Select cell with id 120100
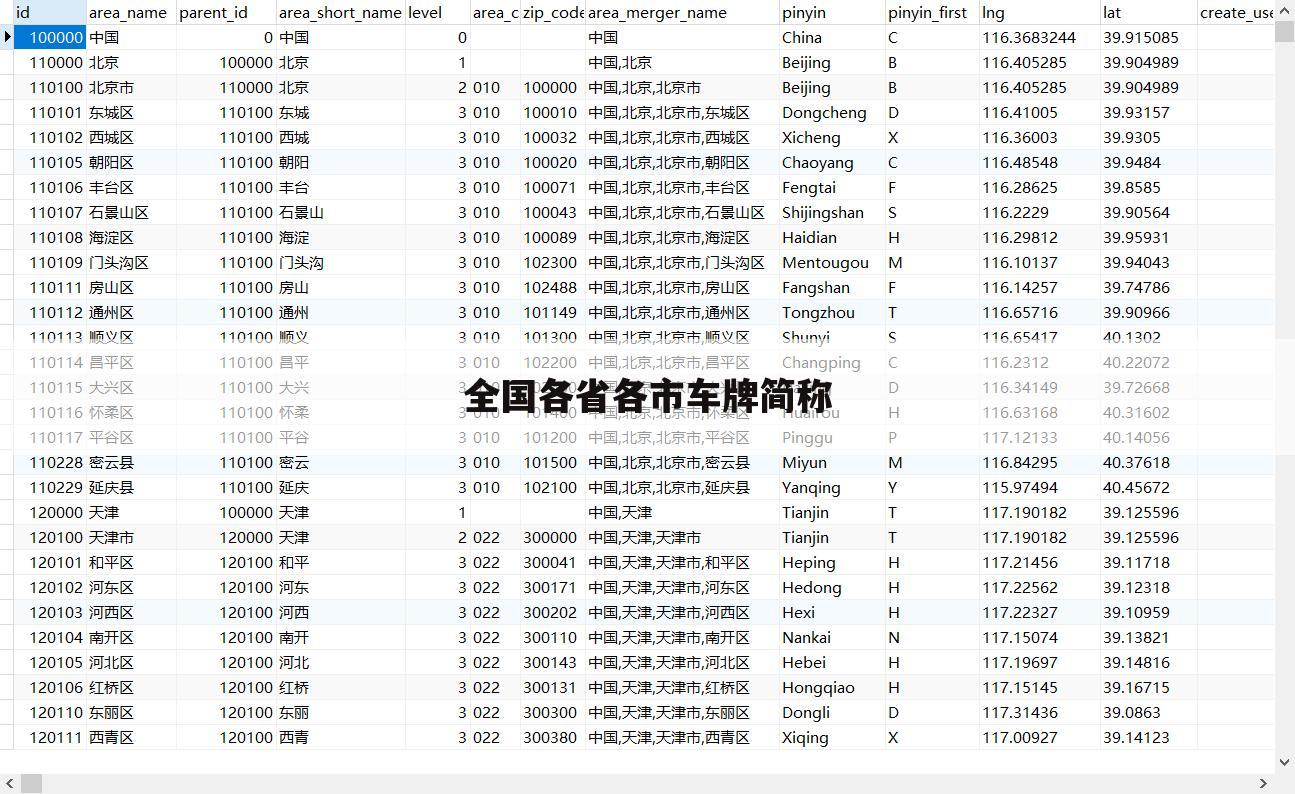 click(x=50, y=537)
